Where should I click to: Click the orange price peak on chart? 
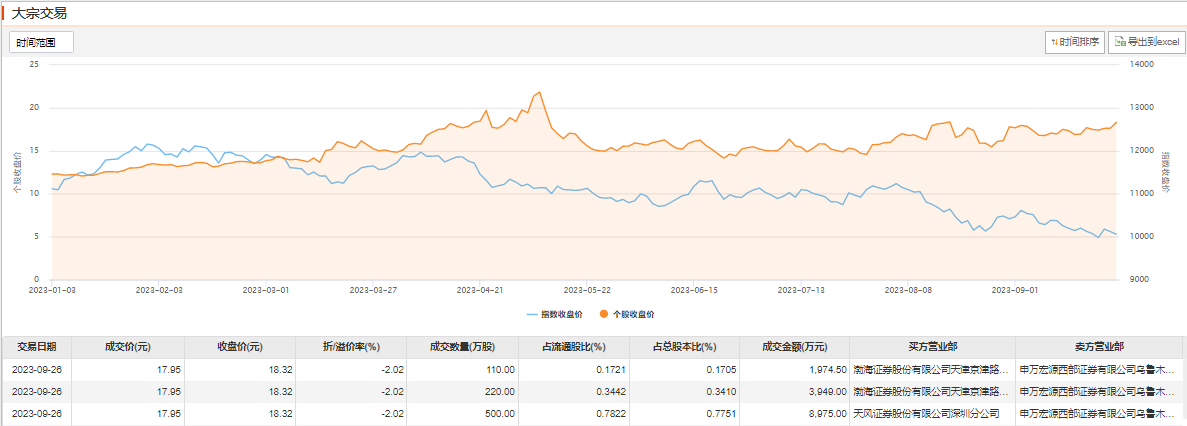[540, 92]
